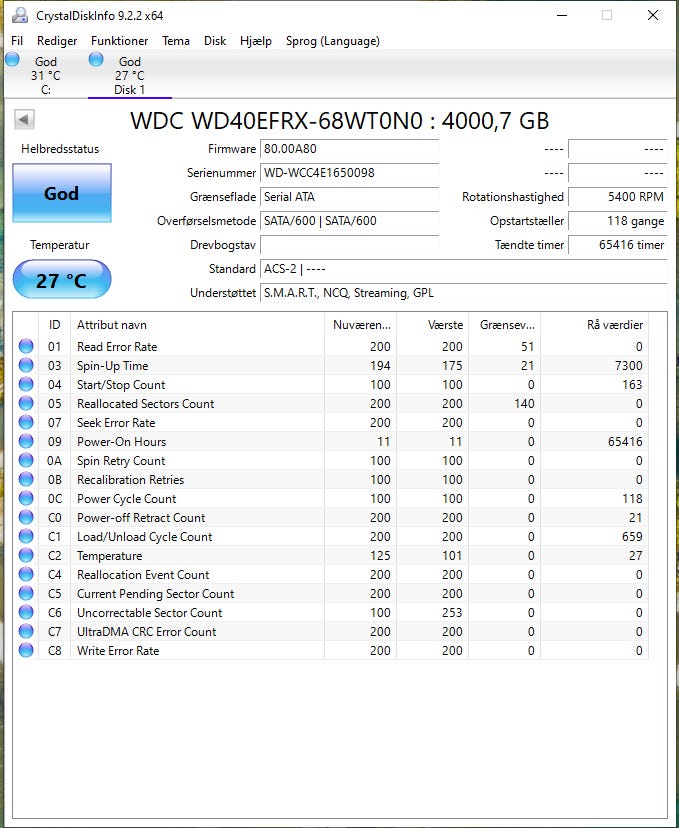Click the Serienummer field value
The image size is (679, 828).
tap(350, 173)
